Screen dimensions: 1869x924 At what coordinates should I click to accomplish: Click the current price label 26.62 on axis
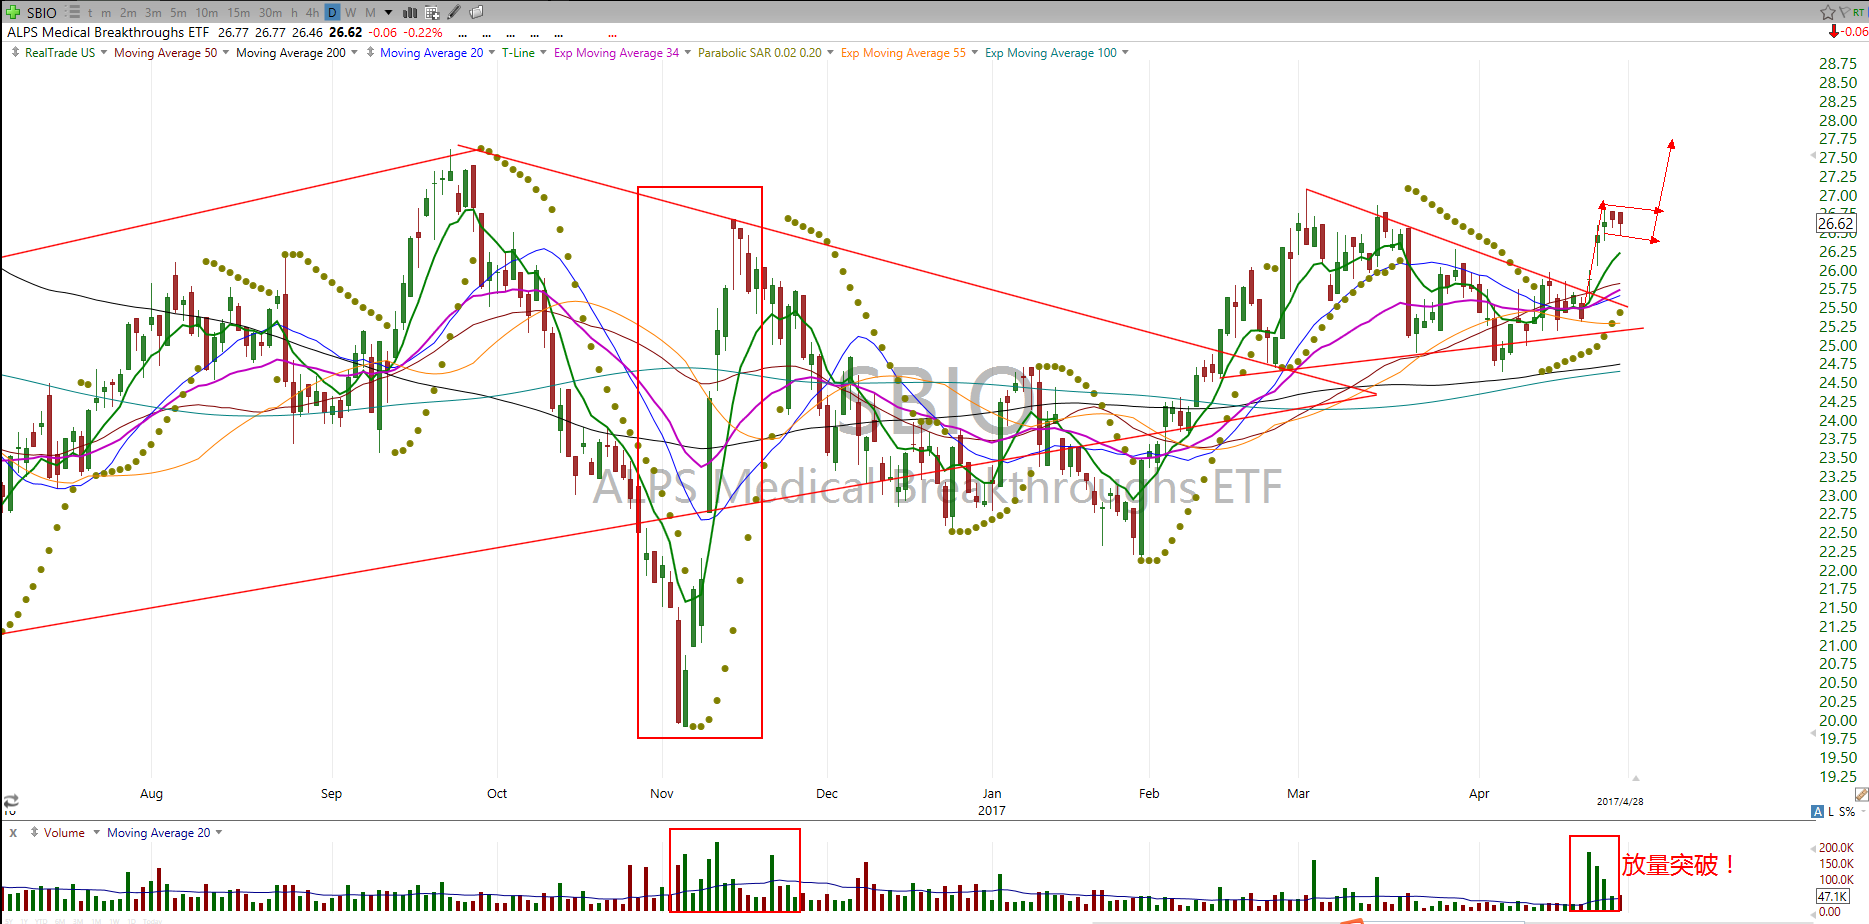click(x=1836, y=224)
